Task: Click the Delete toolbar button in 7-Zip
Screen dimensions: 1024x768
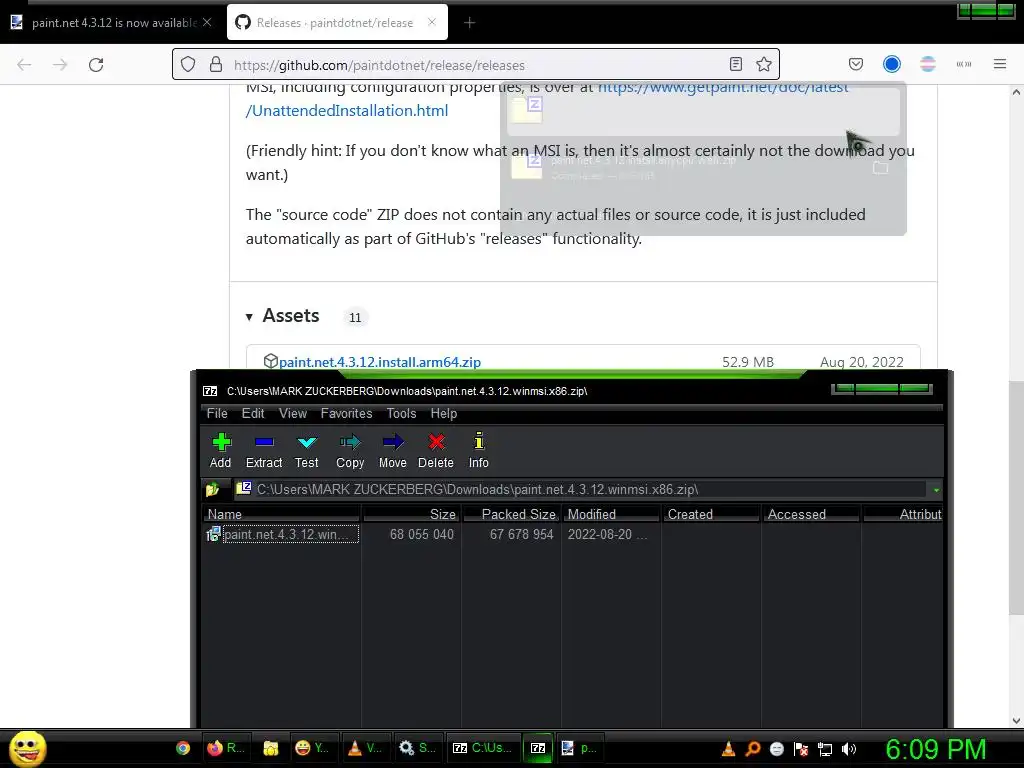Action: pyautogui.click(x=436, y=451)
